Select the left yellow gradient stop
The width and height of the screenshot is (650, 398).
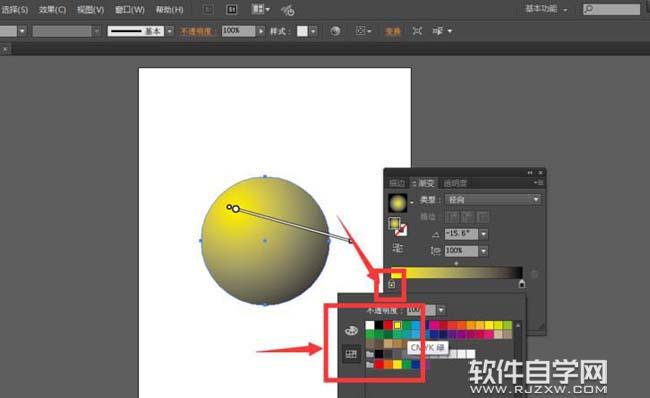pyautogui.click(x=391, y=284)
